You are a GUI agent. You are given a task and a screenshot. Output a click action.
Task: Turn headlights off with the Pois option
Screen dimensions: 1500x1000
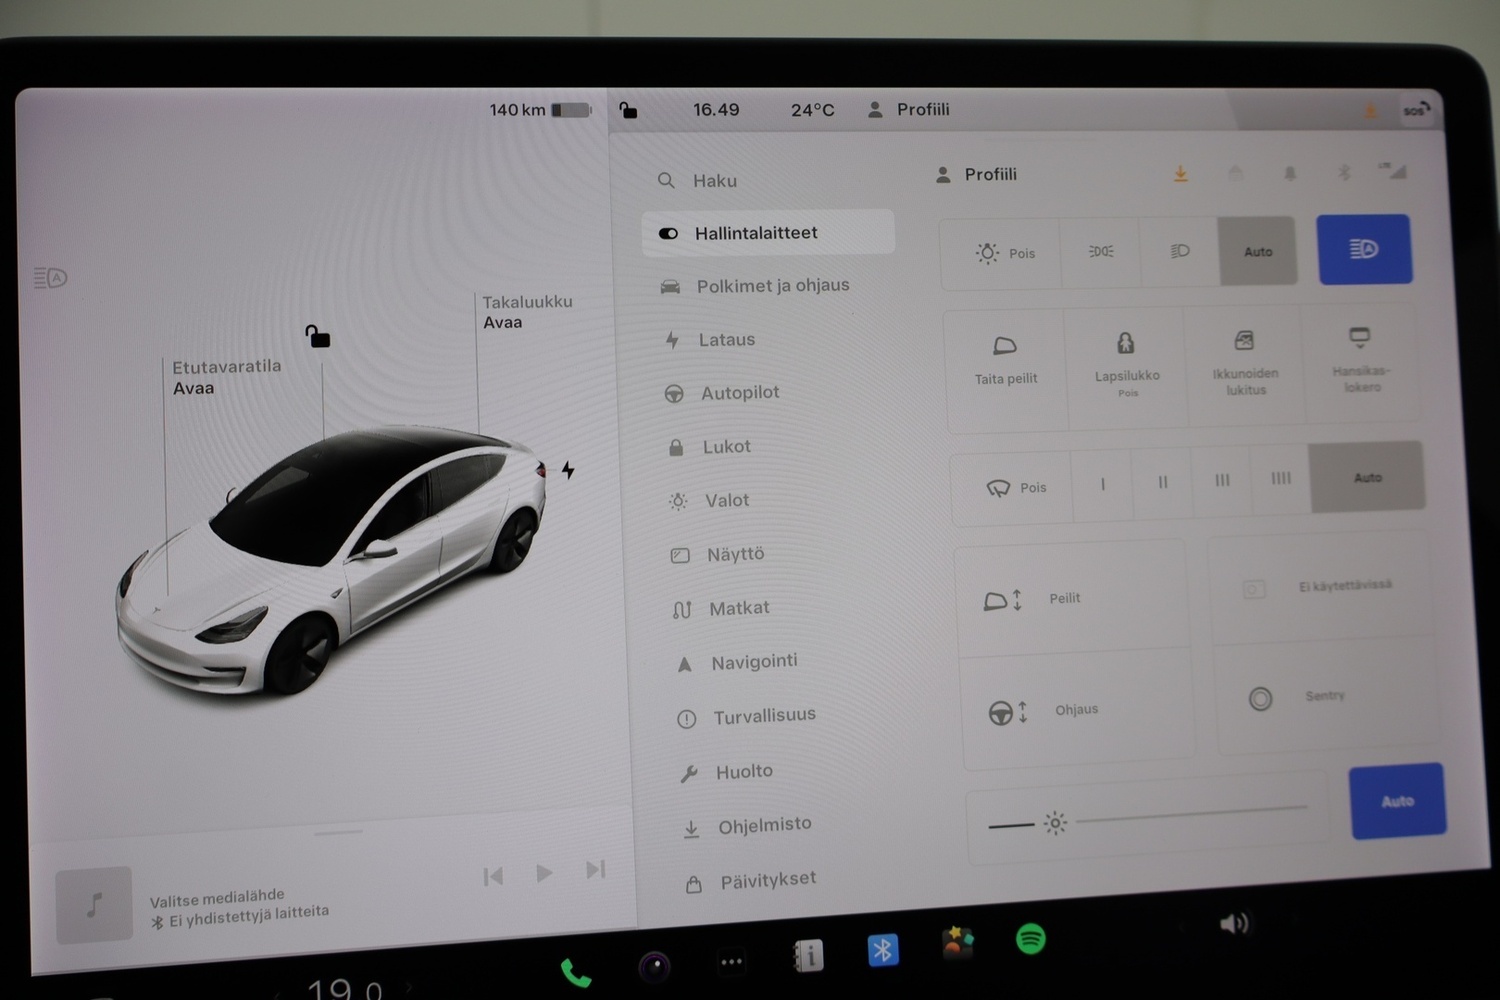pos(1003,253)
